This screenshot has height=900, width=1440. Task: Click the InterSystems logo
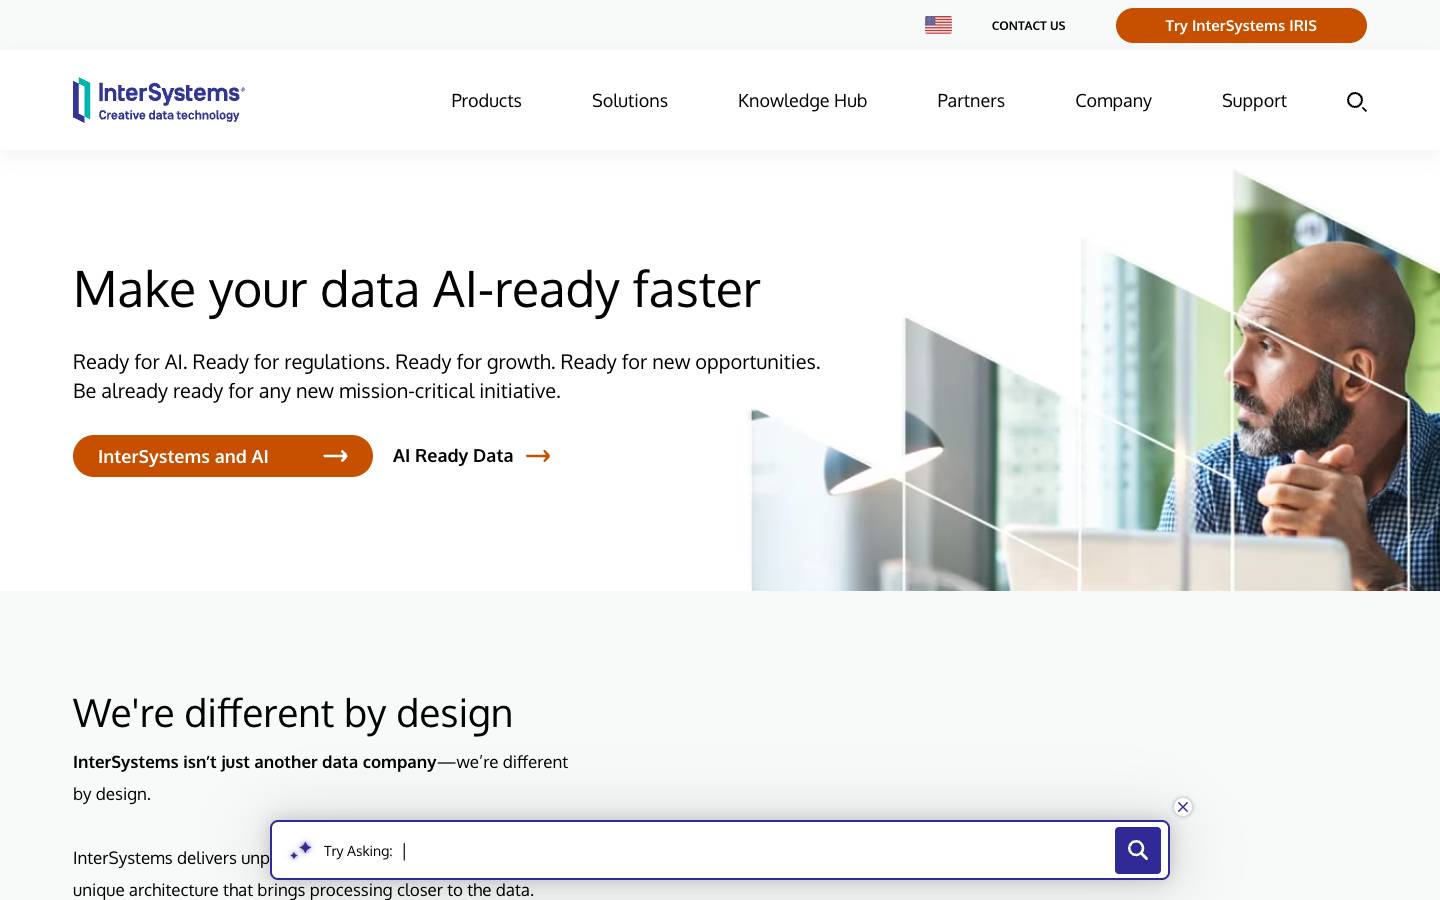(159, 100)
